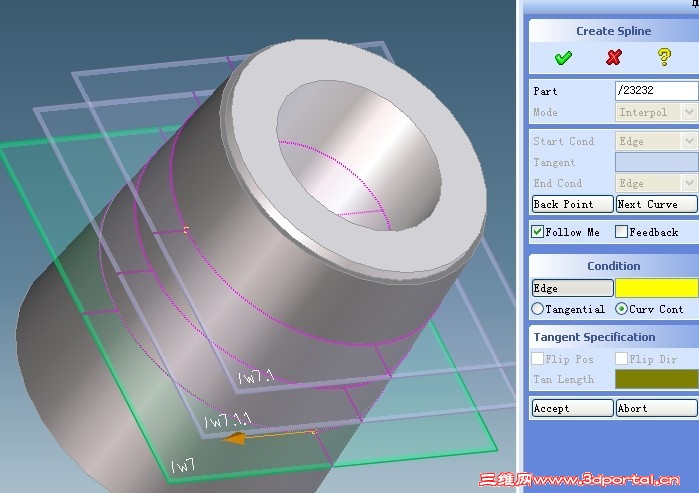Open help with the yellow question mark
The image size is (699, 493).
[x=664, y=57]
